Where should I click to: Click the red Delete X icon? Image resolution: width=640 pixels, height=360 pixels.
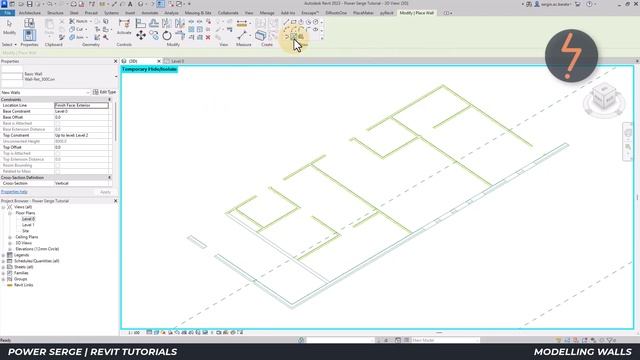pyautogui.click(x=208, y=37)
